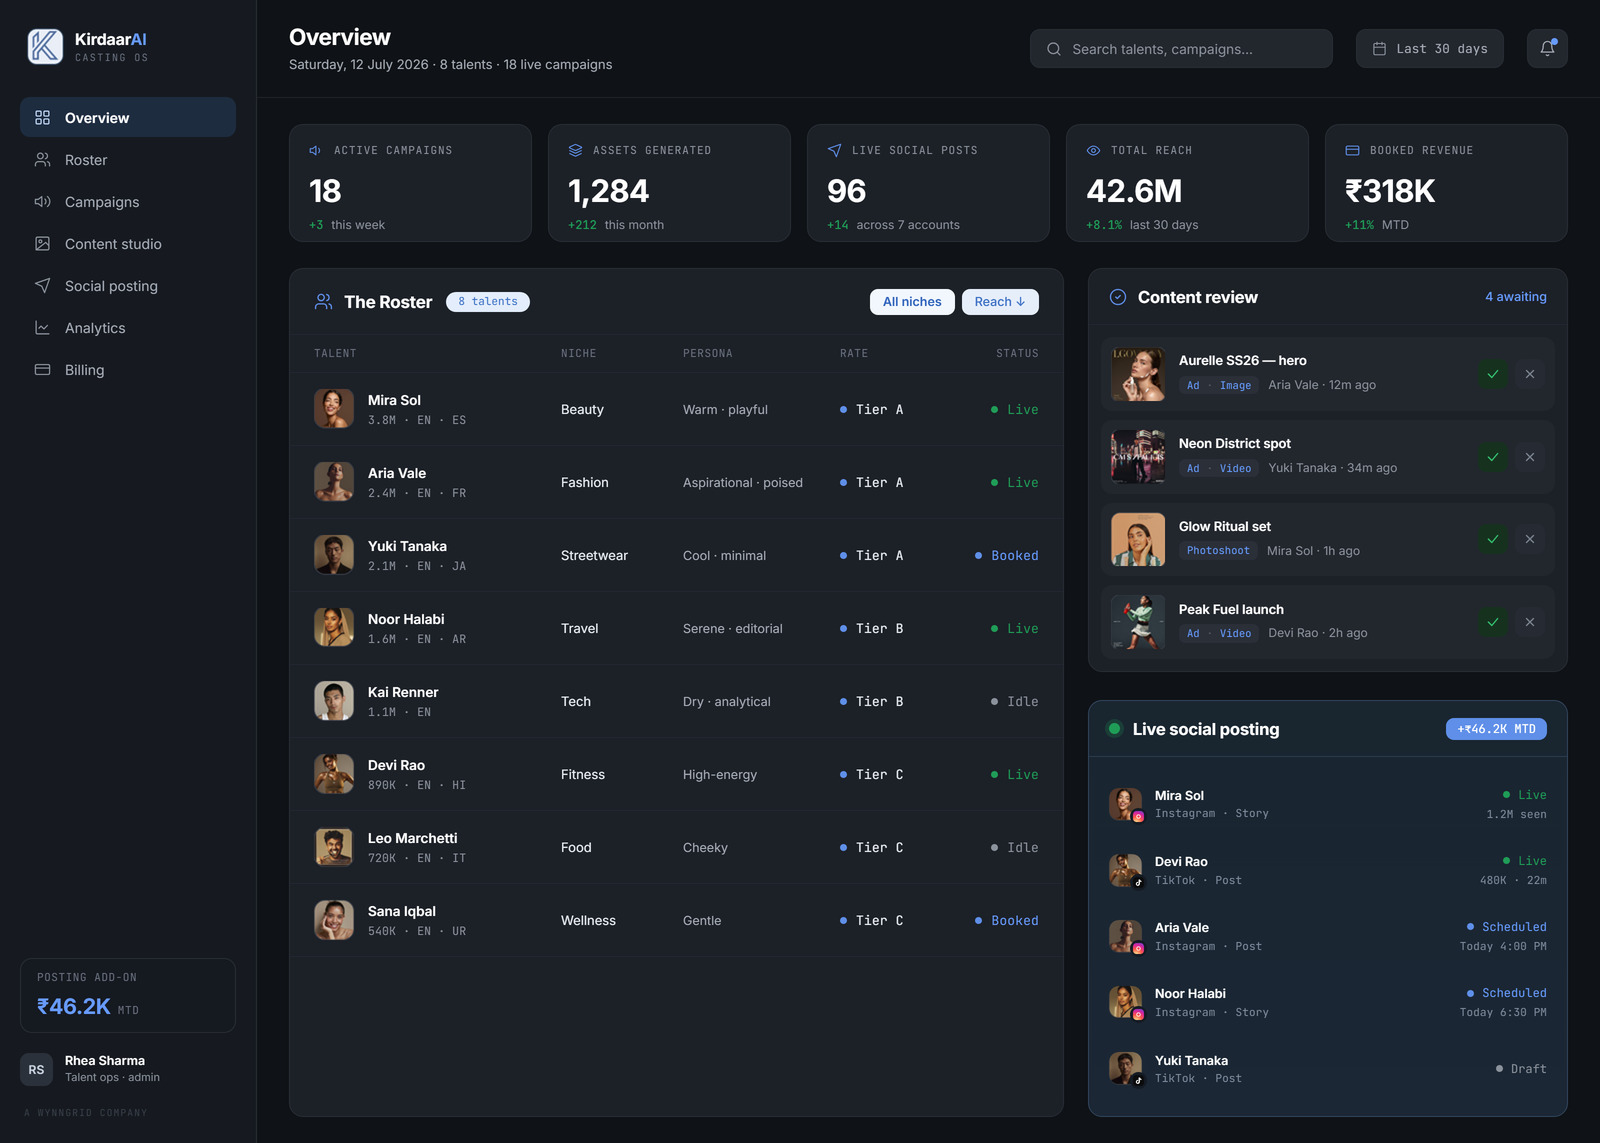
Task: Click the green live posting status dot
Action: [x=1114, y=728]
